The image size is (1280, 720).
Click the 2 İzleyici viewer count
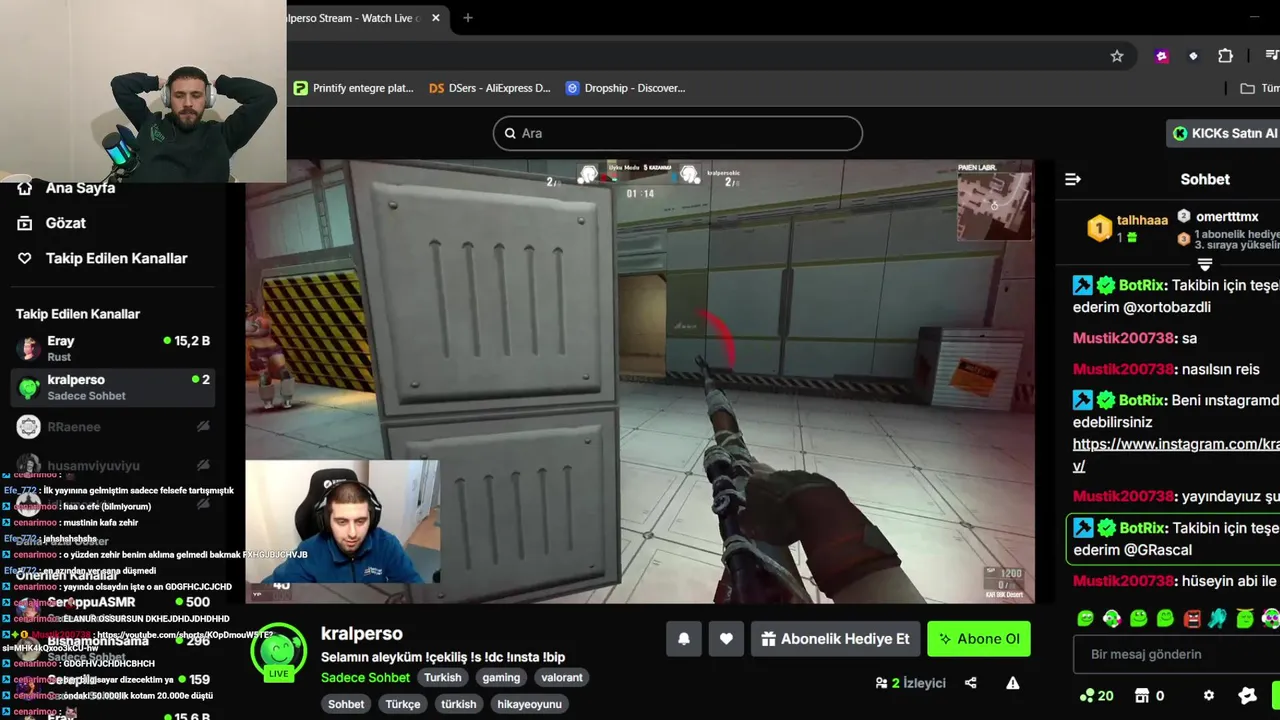[x=911, y=683]
